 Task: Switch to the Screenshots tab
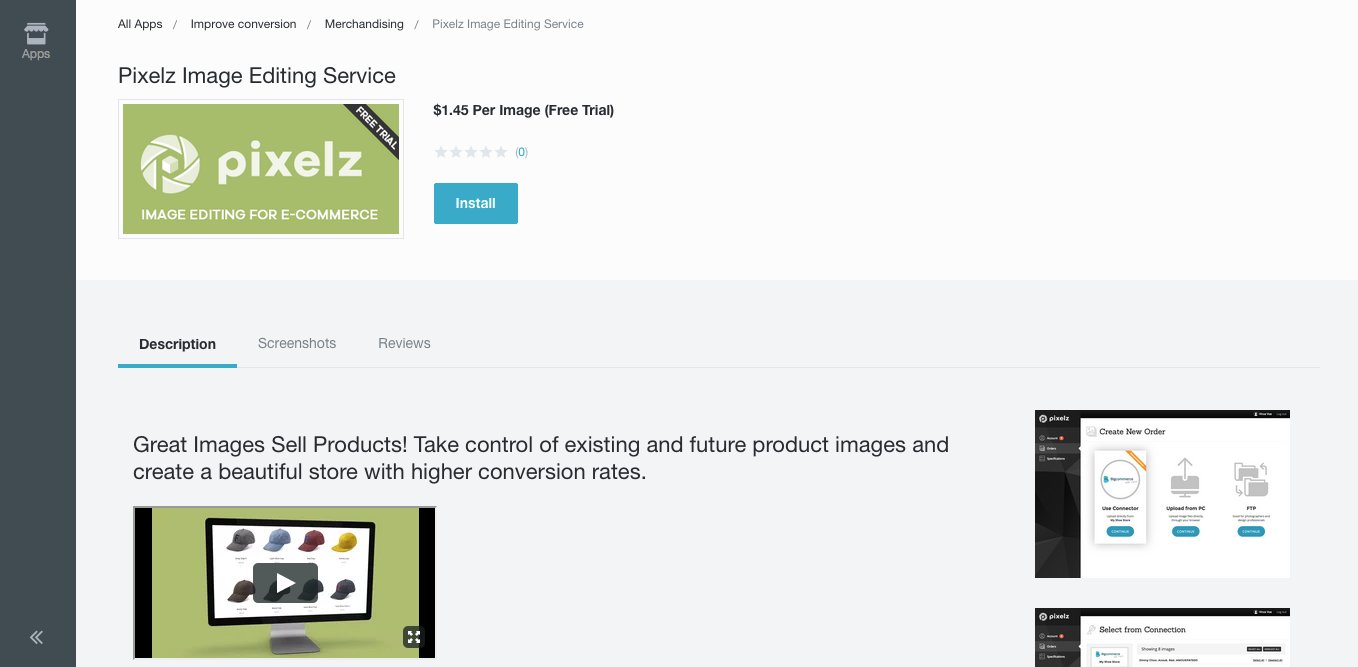coord(297,343)
